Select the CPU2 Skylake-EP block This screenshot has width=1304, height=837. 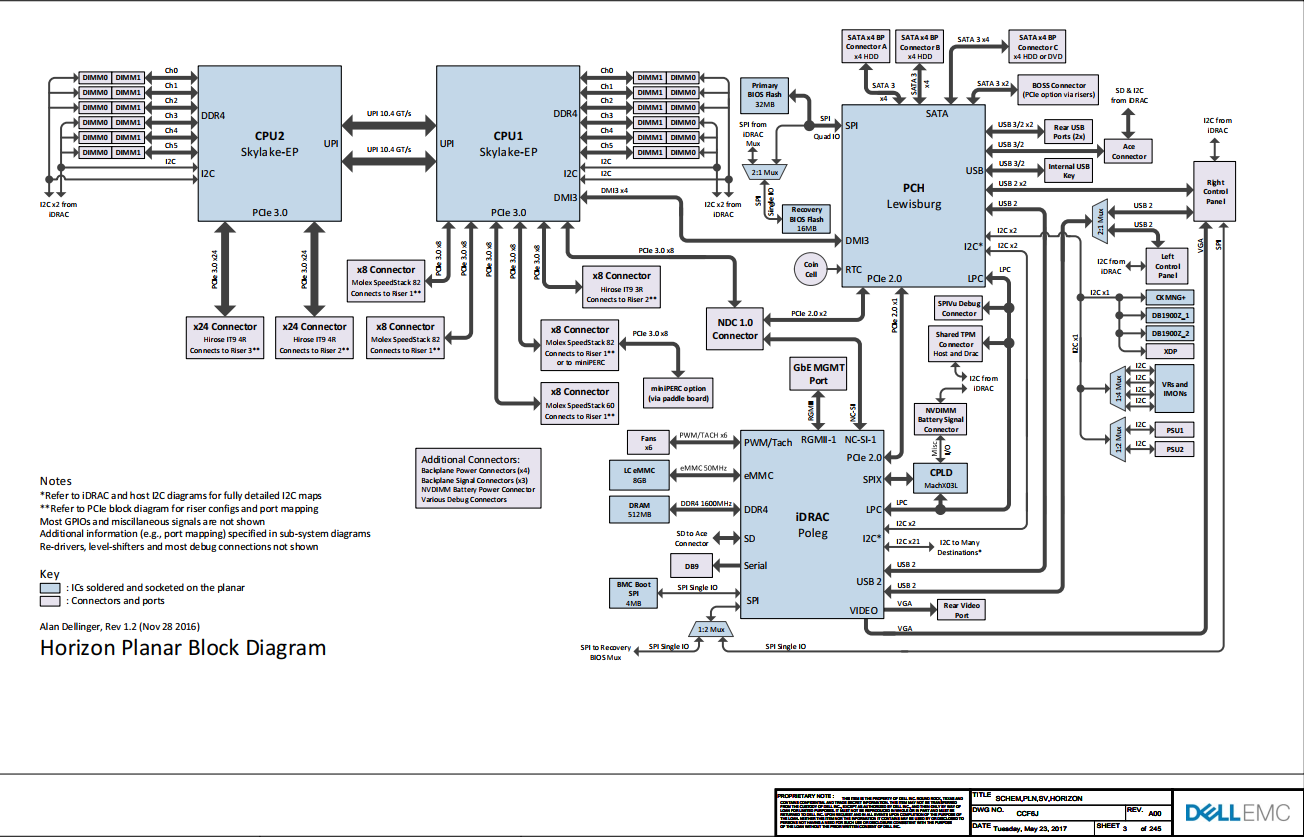(x=269, y=142)
